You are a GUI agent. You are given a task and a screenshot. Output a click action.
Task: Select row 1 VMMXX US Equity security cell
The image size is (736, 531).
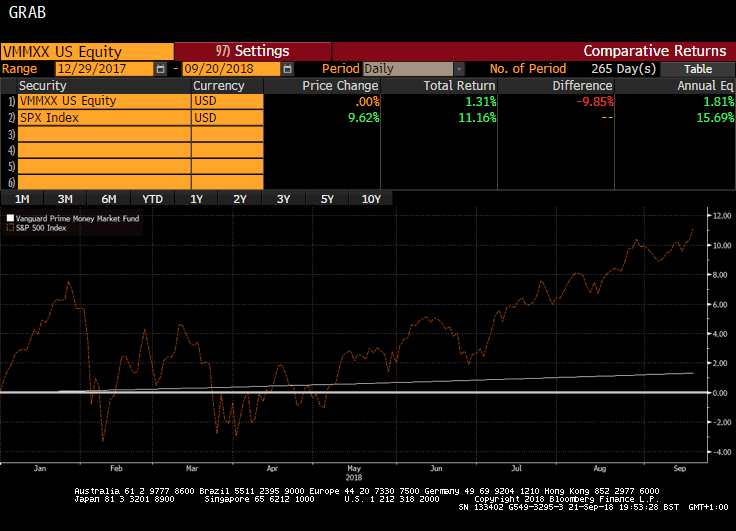(104, 101)
